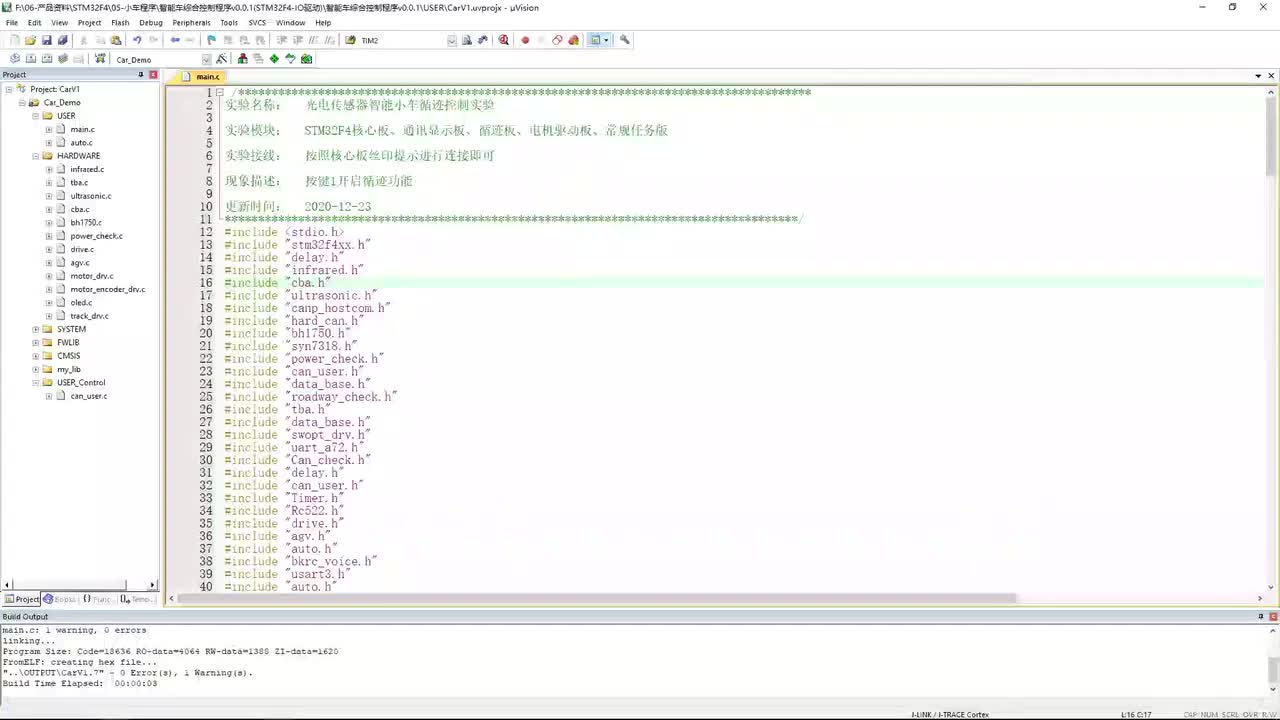Rebuild all target files with the Rebuild icon
This screenshot has height=720, width=1280.
46,59
